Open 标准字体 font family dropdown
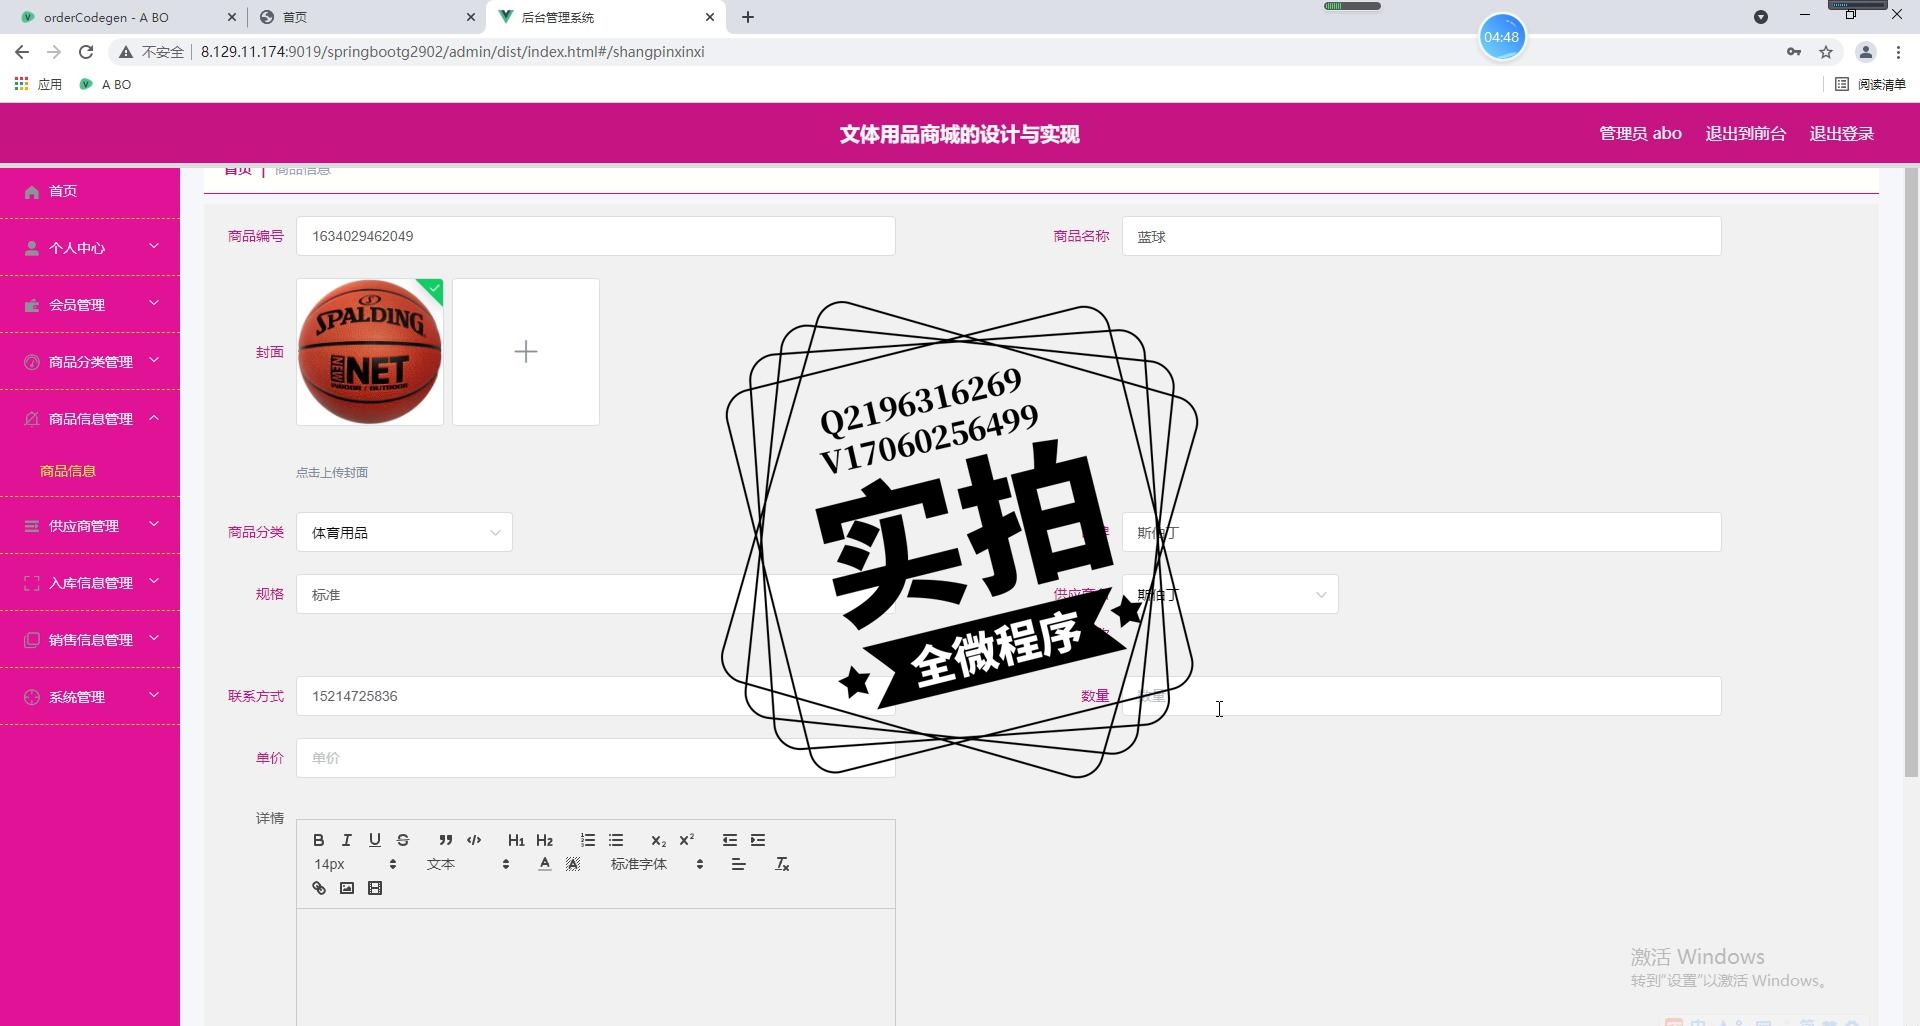The width and height of the screenshot is (1920, 1026). 657,864
